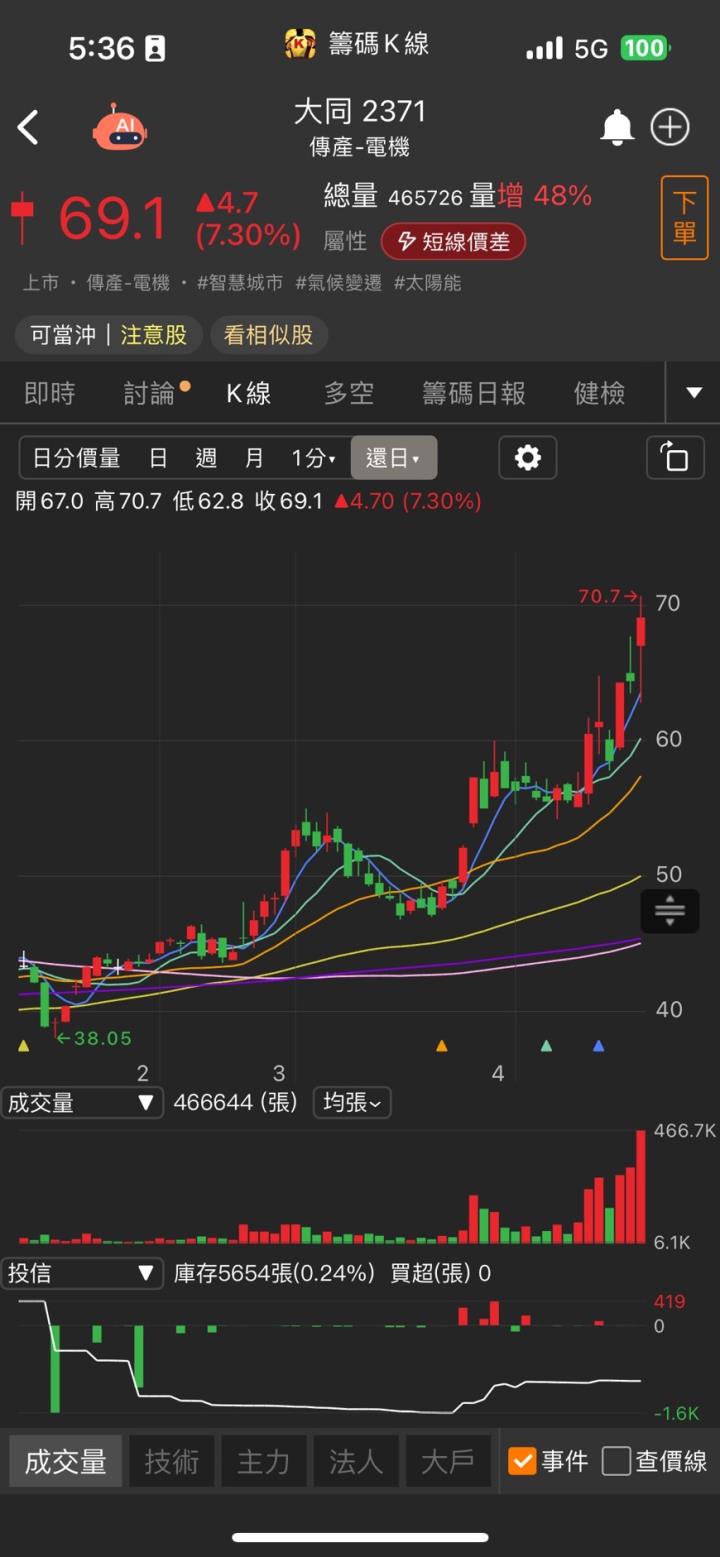The height and width of the screenshot is (1557, 720).
Task: Tap the 傳產-電機 category under stock name
Action: [360, 148]
